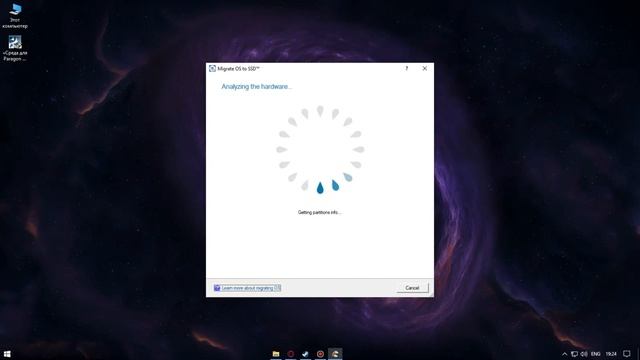The width and height of the screenshot is (640, 360).
Task: Show hidden system tray icons
Action: pos(564,354)
